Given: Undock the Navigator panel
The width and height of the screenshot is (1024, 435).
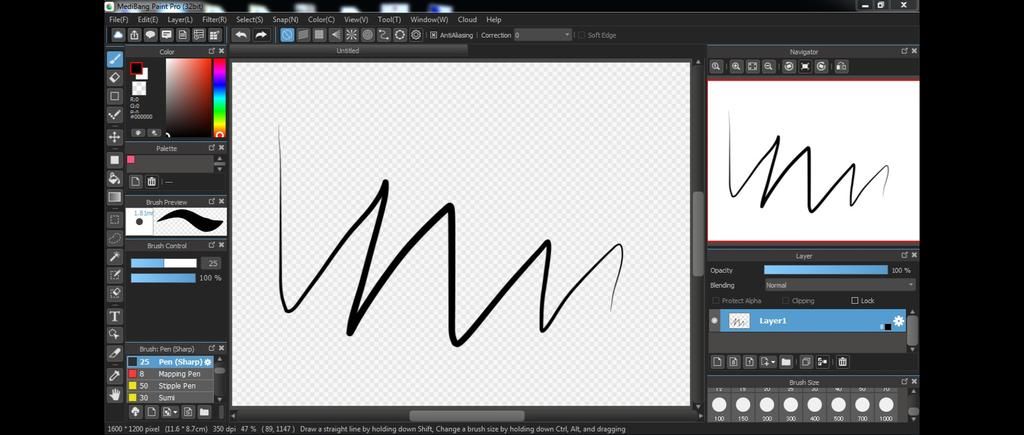Looking at the screenshot, I should click(904, 51).
